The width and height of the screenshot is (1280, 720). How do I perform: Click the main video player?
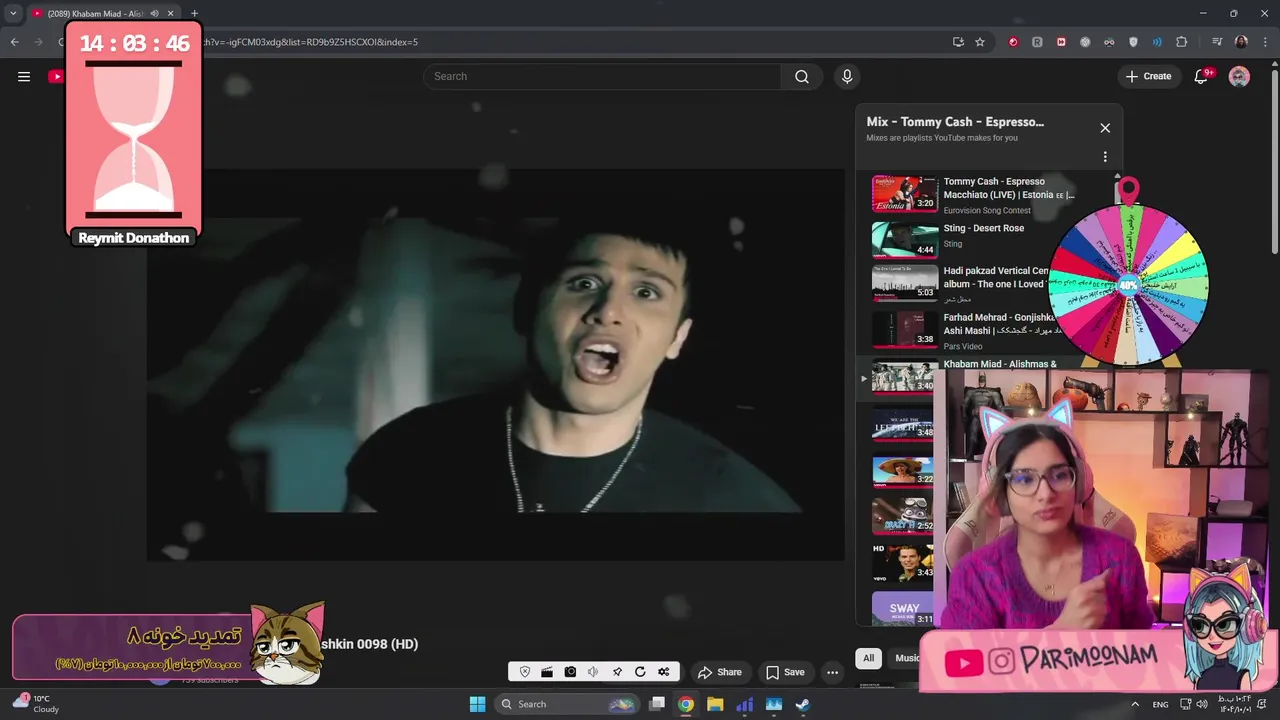(x=496, y=365)
